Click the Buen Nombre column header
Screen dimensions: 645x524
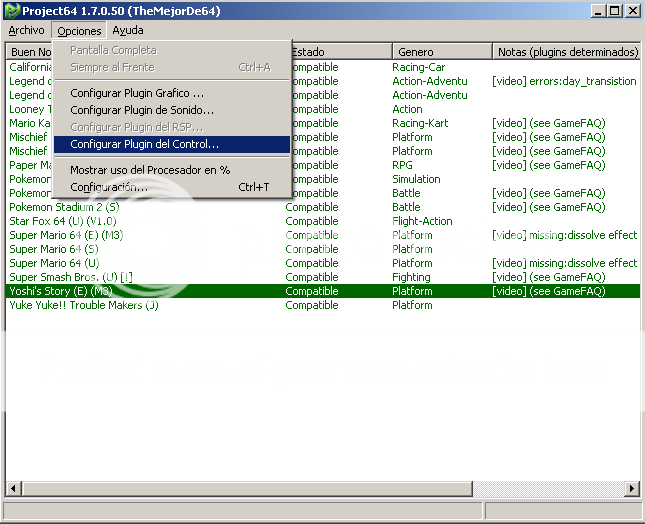(x=30, y=52)
